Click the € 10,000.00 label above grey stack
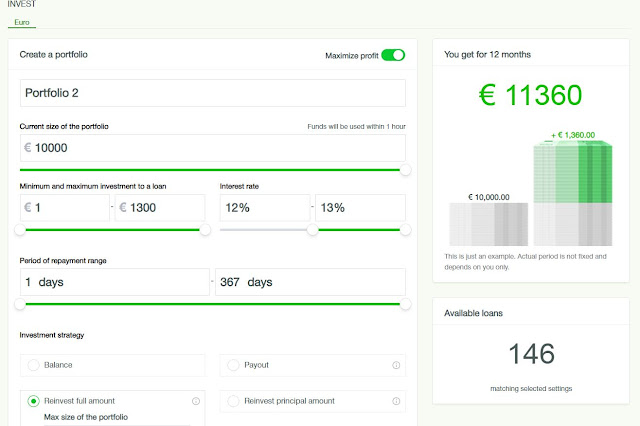640x426 pixels. [x=489, y=197]
